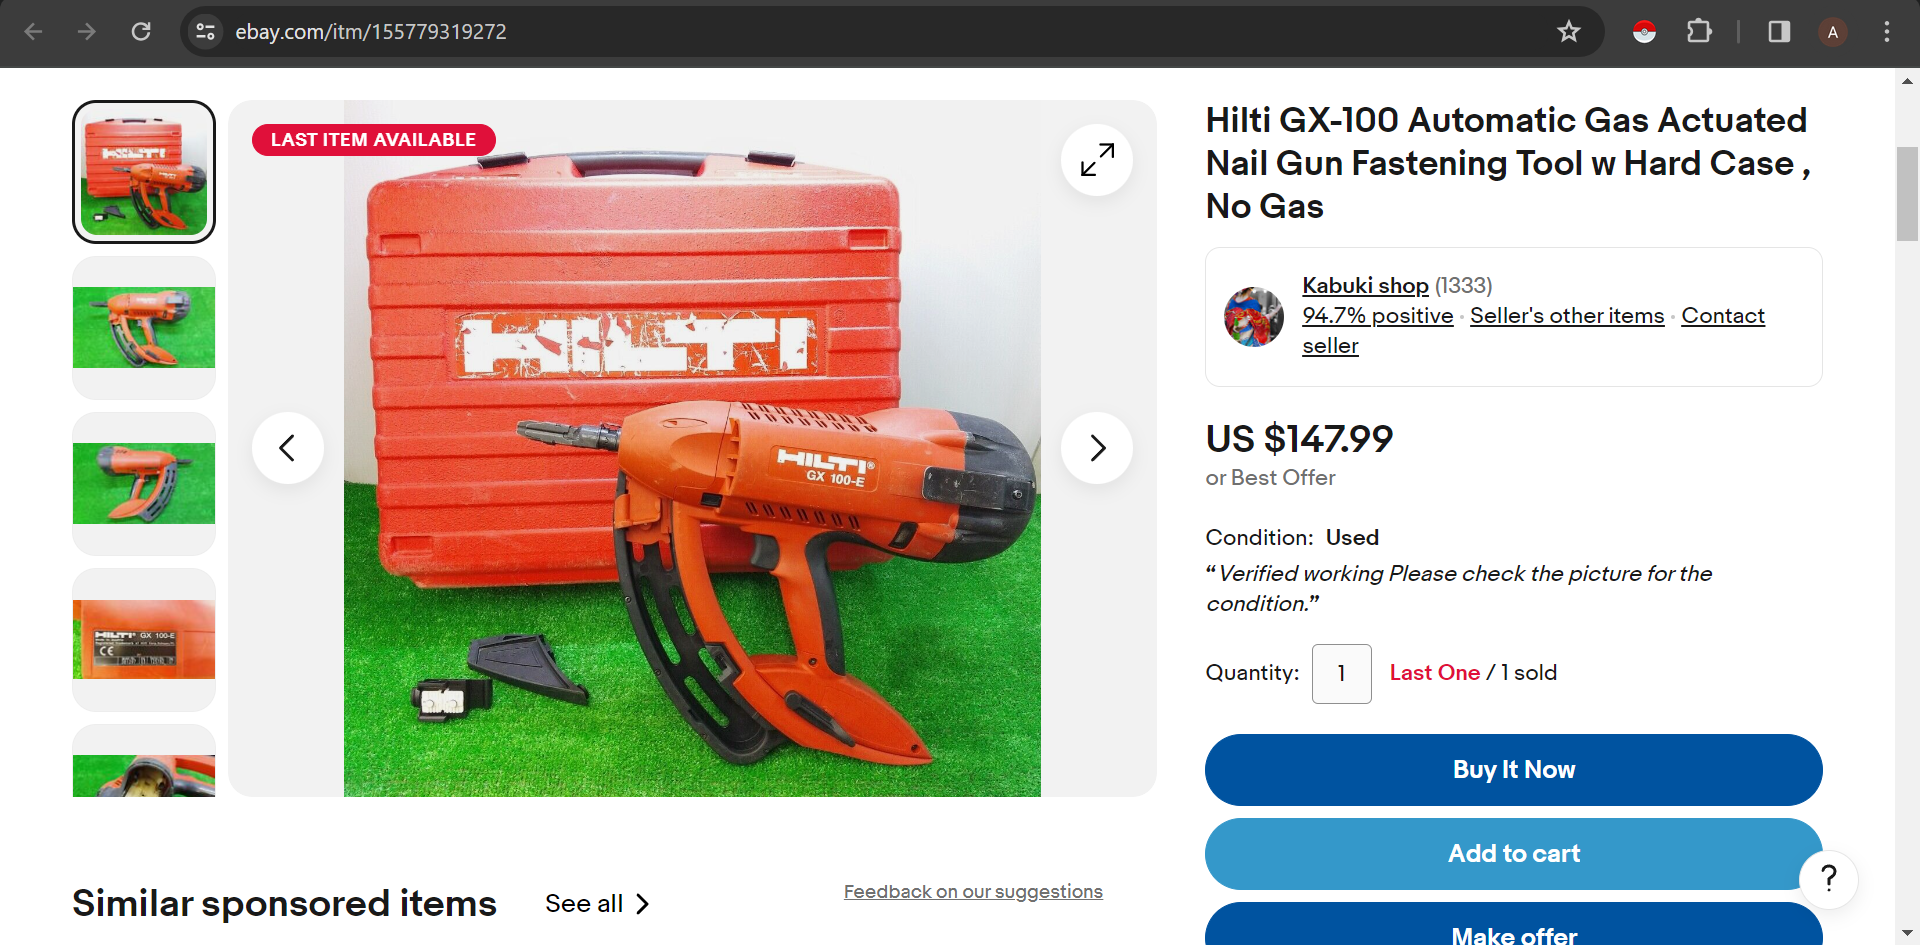The height and width of the screenshot is (945, 1920).
Task: Reload the eBay page
Action: [x=141, y=32]
